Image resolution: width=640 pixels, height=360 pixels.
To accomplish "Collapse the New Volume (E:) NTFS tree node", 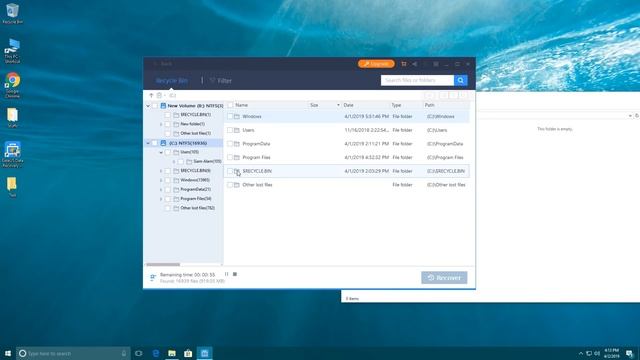I will (x=148, y=106).
